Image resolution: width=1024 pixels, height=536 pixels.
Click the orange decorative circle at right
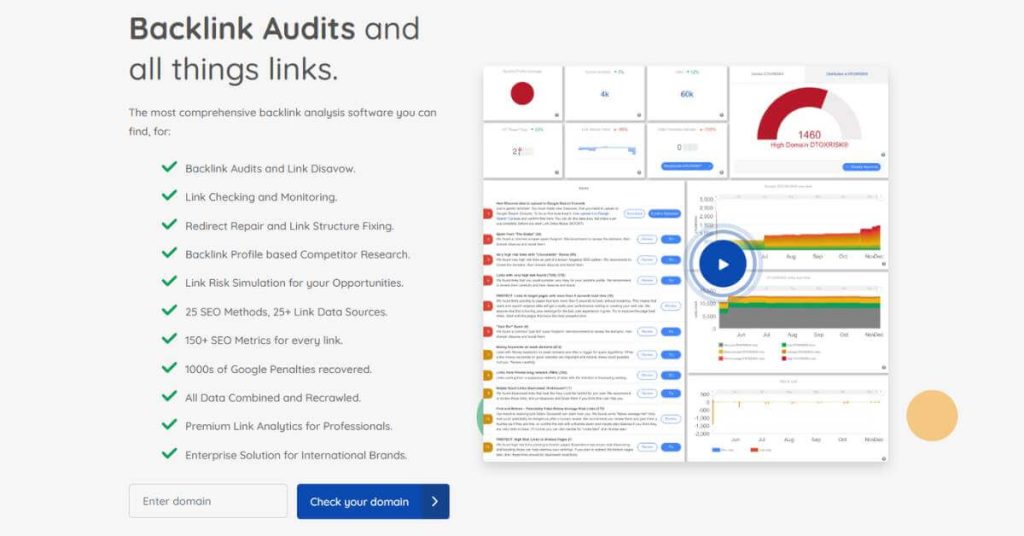click(931, 415)
